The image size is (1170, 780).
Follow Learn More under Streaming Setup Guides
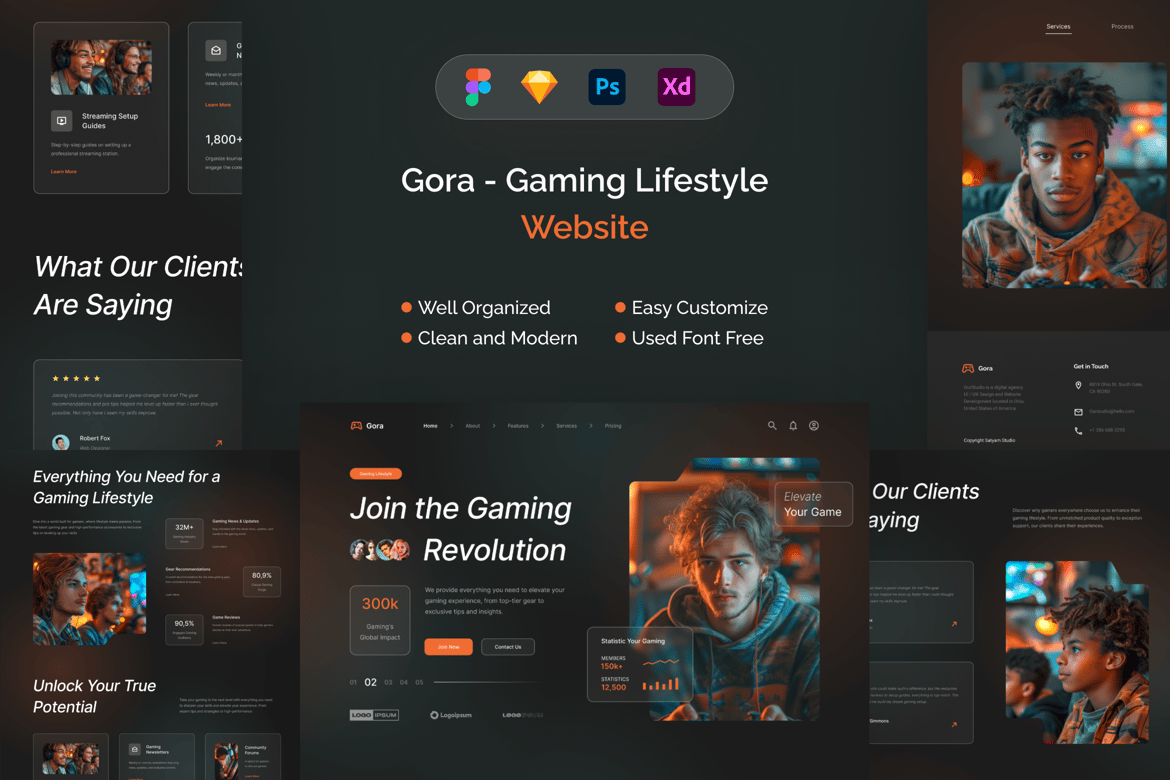[x=63, y=172]
